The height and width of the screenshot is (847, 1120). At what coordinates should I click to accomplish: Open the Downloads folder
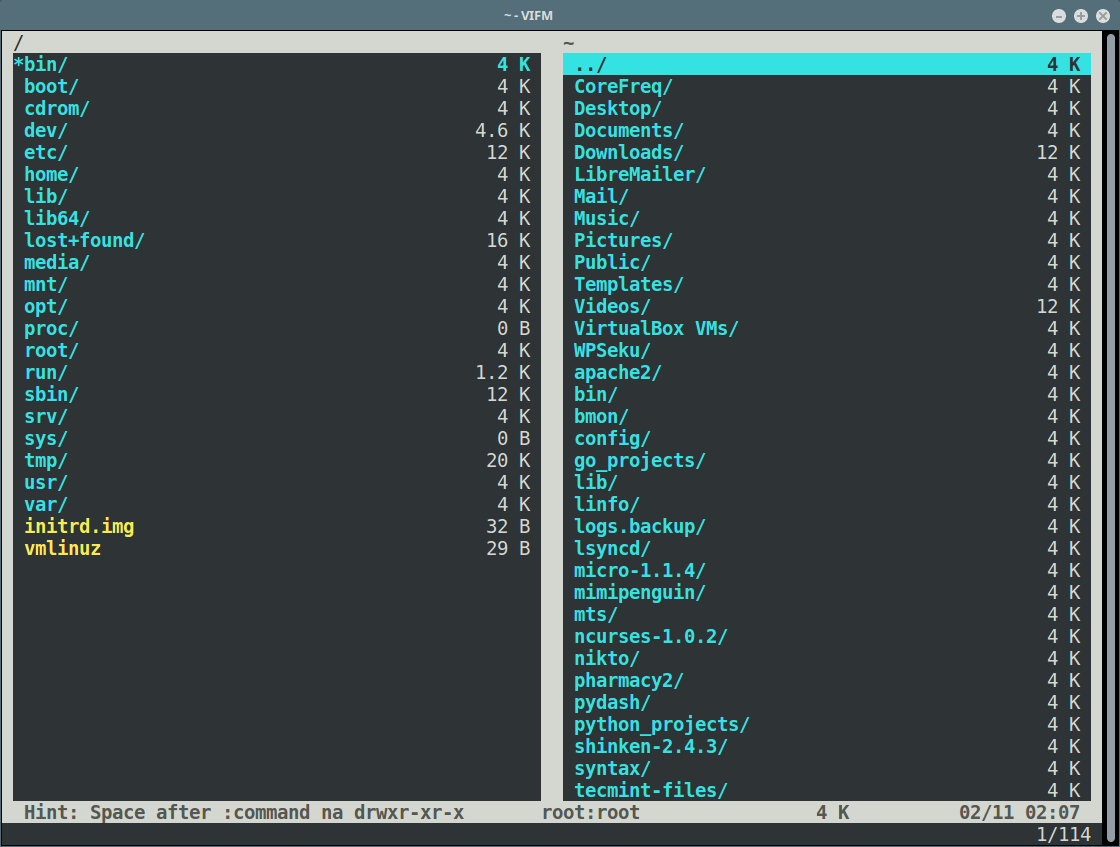pyautogui.click(x=628, y=152)
